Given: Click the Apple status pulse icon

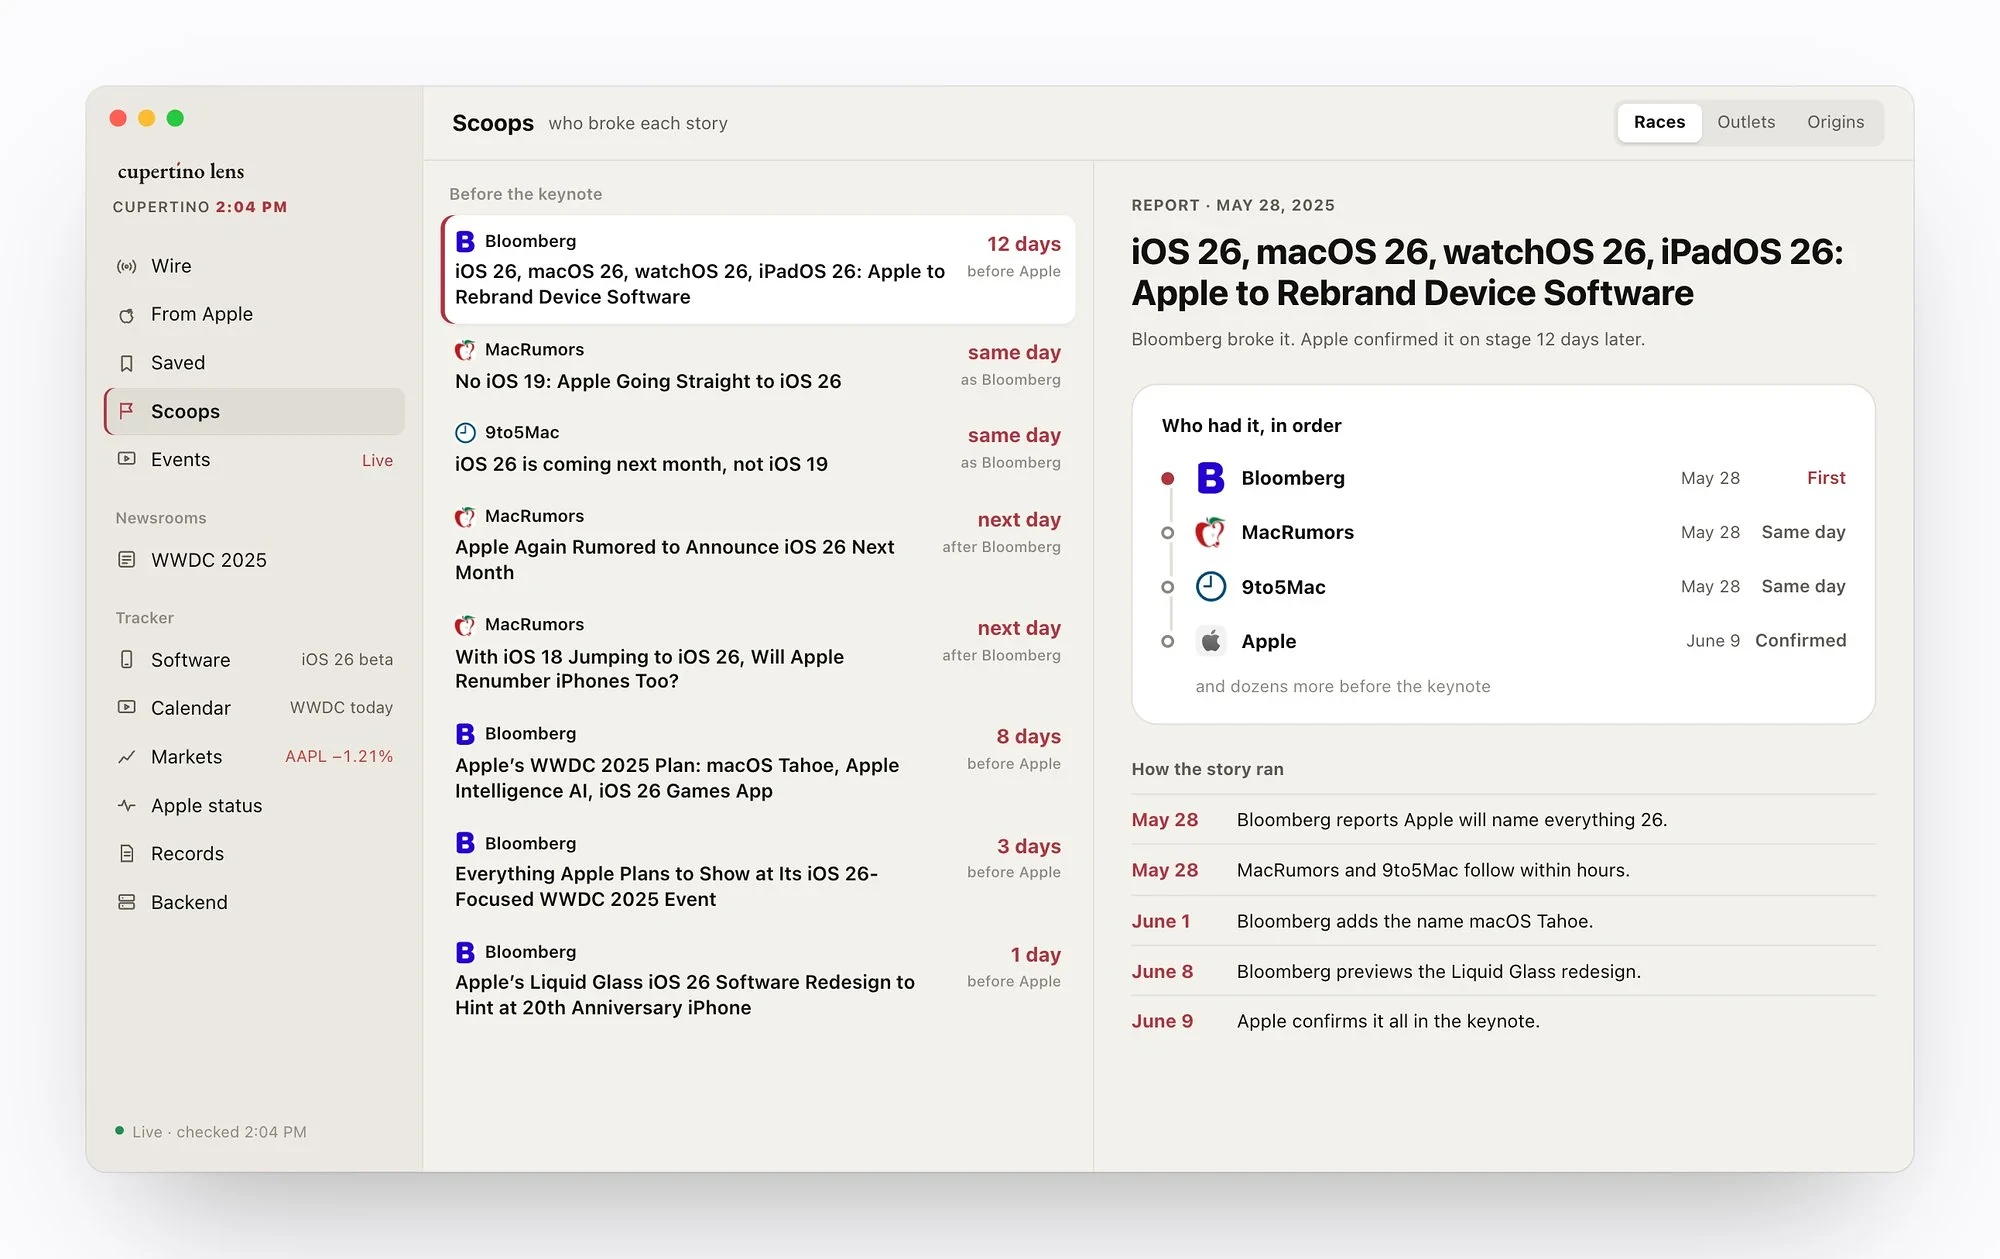Looking at the screenshot, I should (127, 805).
